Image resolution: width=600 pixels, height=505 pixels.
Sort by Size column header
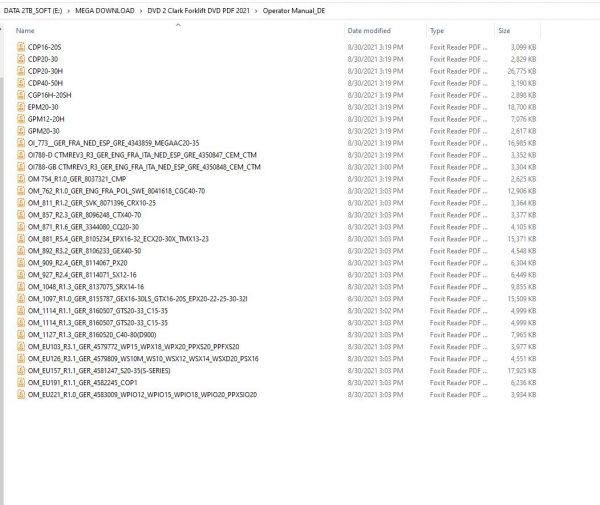504,31
